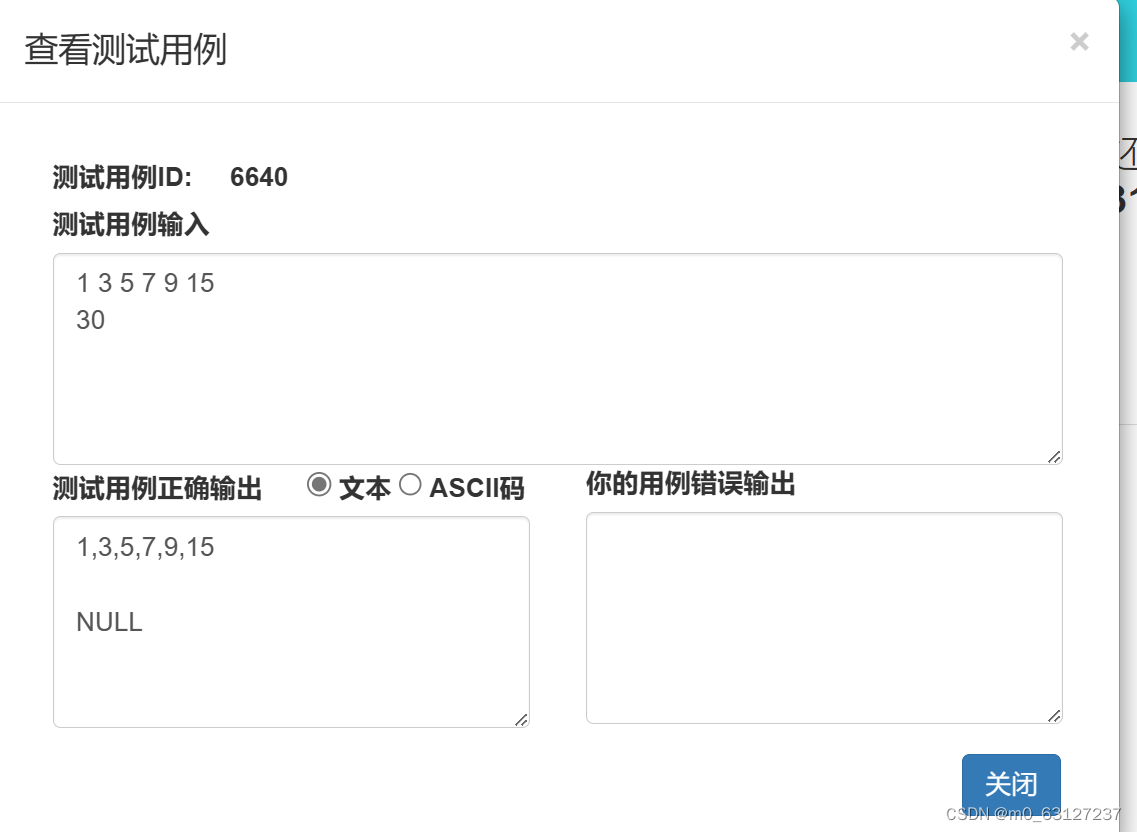Click the test case ID value 6640
The image size is (1137, 832).
(x=259, y=177)
